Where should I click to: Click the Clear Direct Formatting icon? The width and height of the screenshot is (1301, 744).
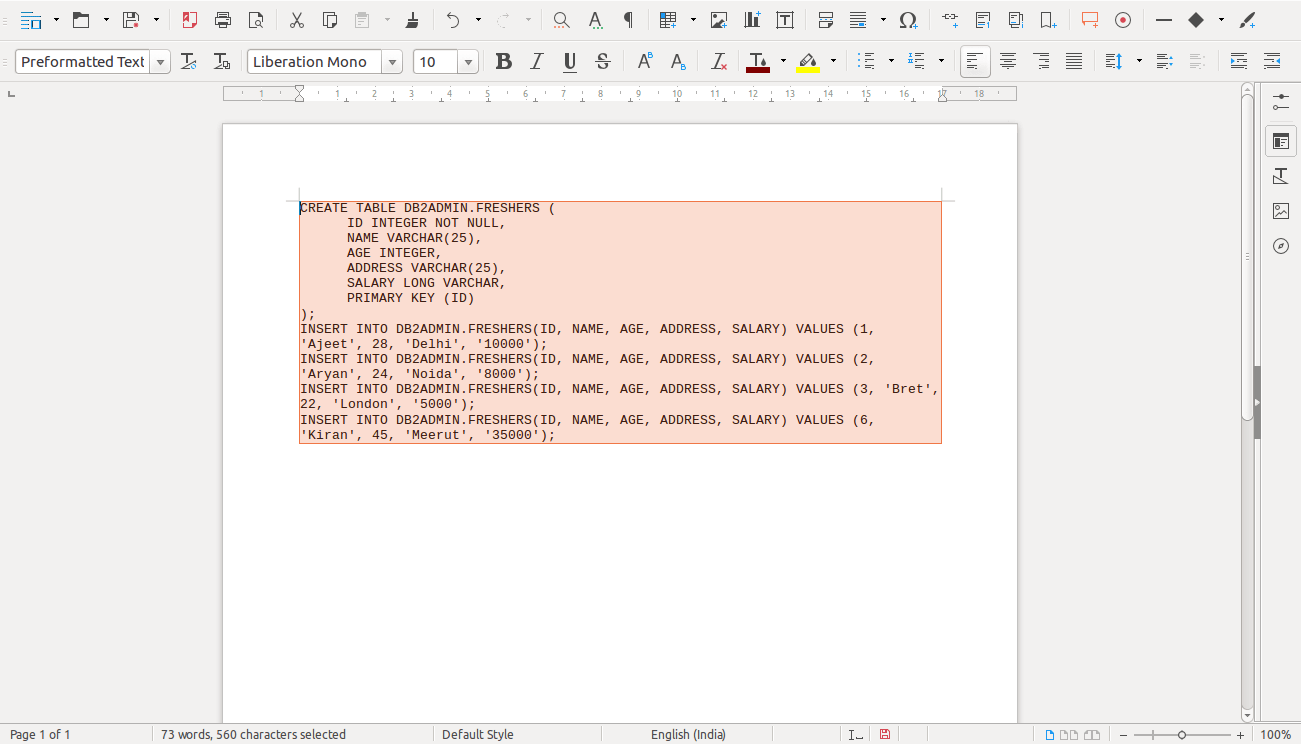718,62
